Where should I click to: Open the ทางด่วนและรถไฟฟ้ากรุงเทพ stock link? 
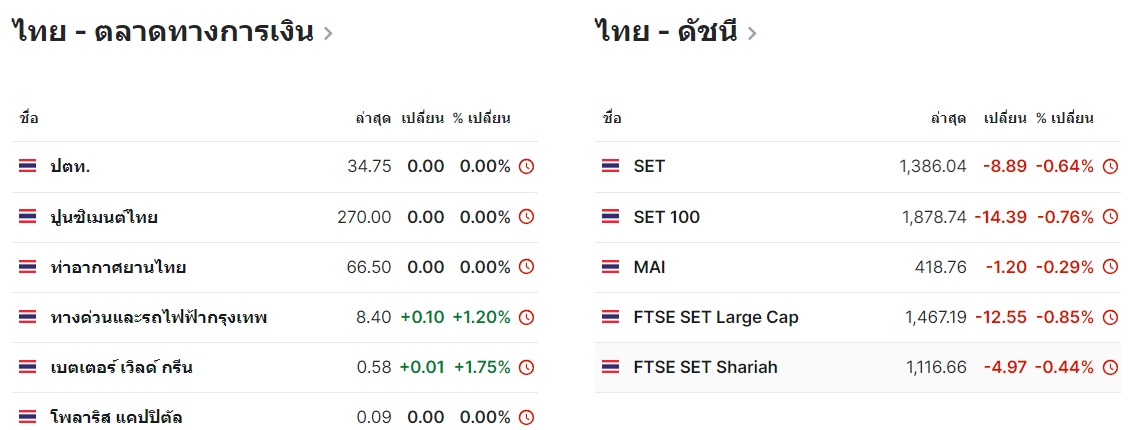159,317
